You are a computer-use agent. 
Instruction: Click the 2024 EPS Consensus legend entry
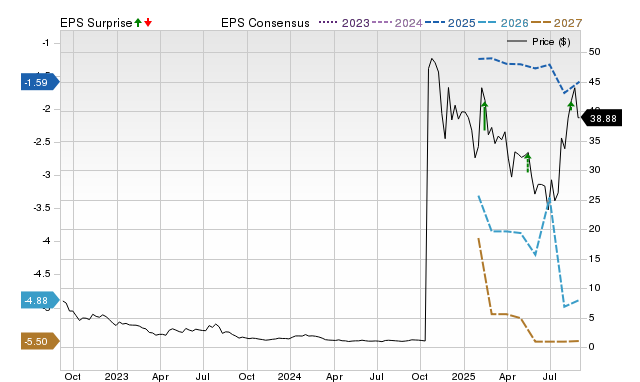398,23
